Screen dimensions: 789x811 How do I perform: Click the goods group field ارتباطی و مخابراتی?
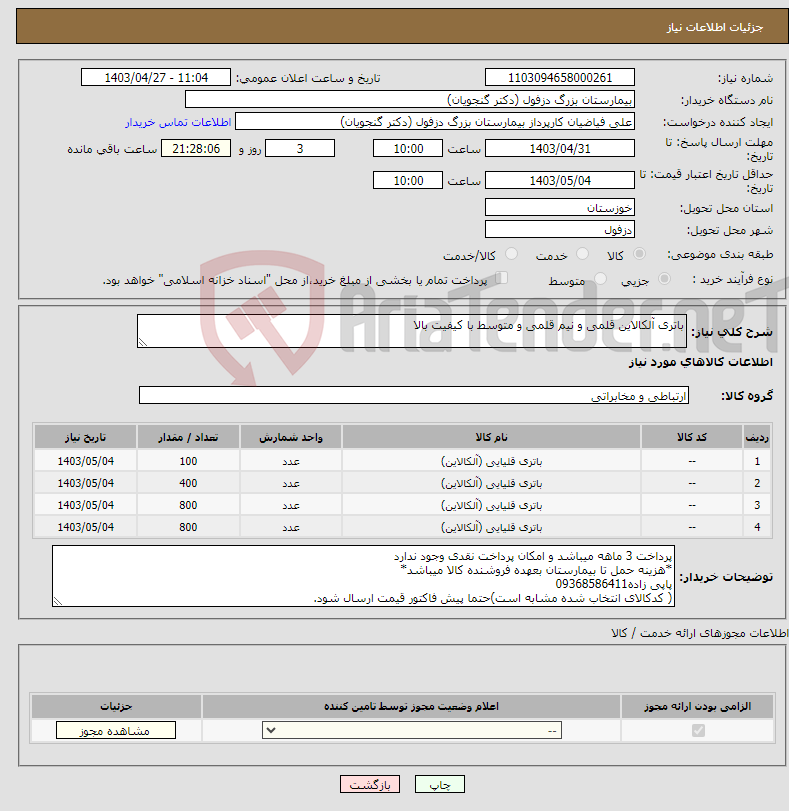[x=414, y=395]
